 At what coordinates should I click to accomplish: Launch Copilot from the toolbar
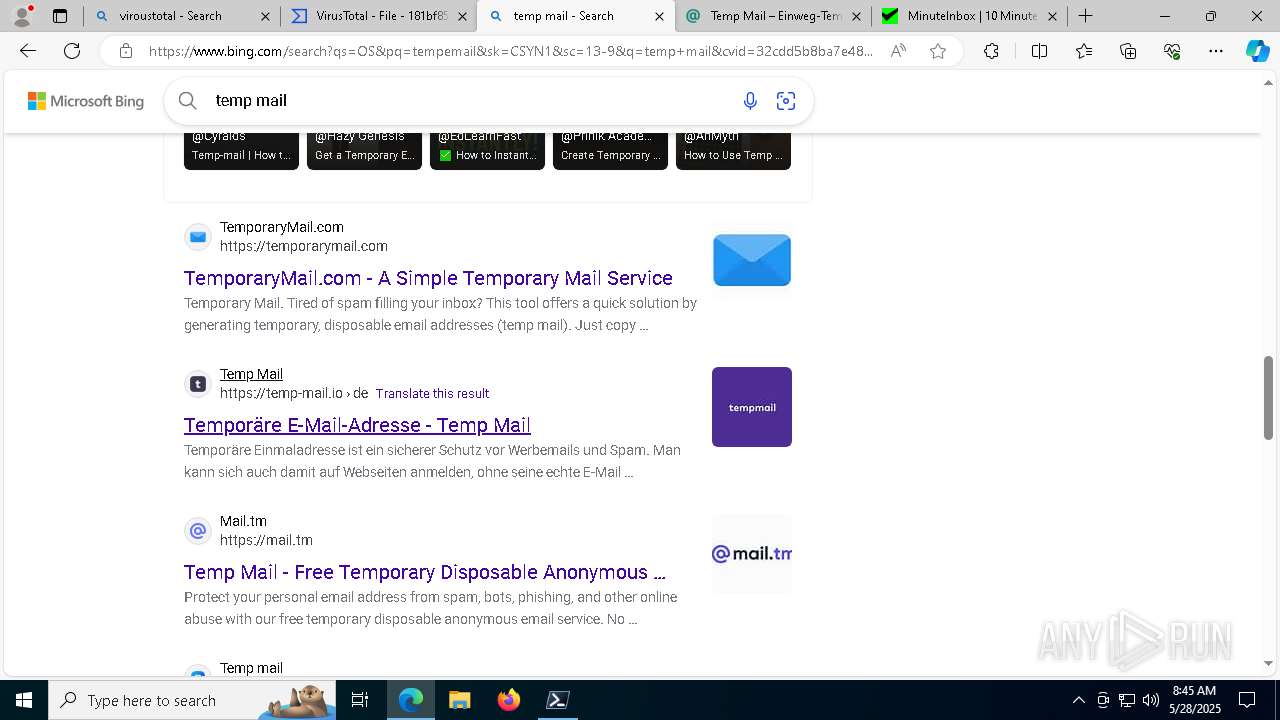[1257, 51]
